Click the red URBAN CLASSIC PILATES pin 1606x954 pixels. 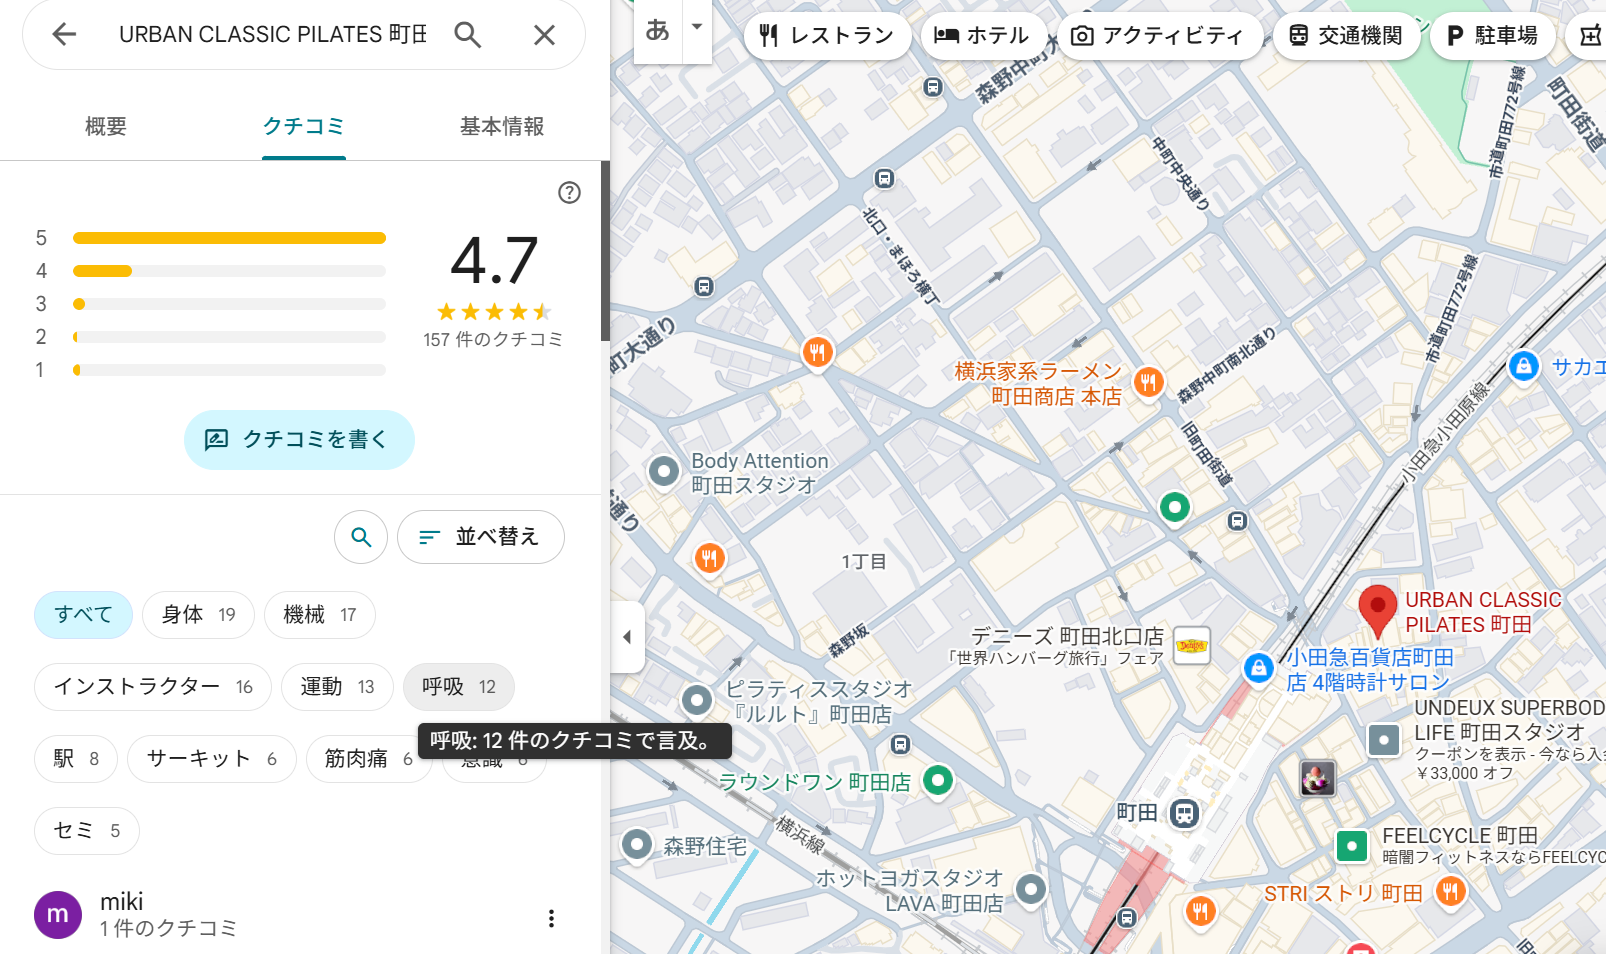(1377, 608)
